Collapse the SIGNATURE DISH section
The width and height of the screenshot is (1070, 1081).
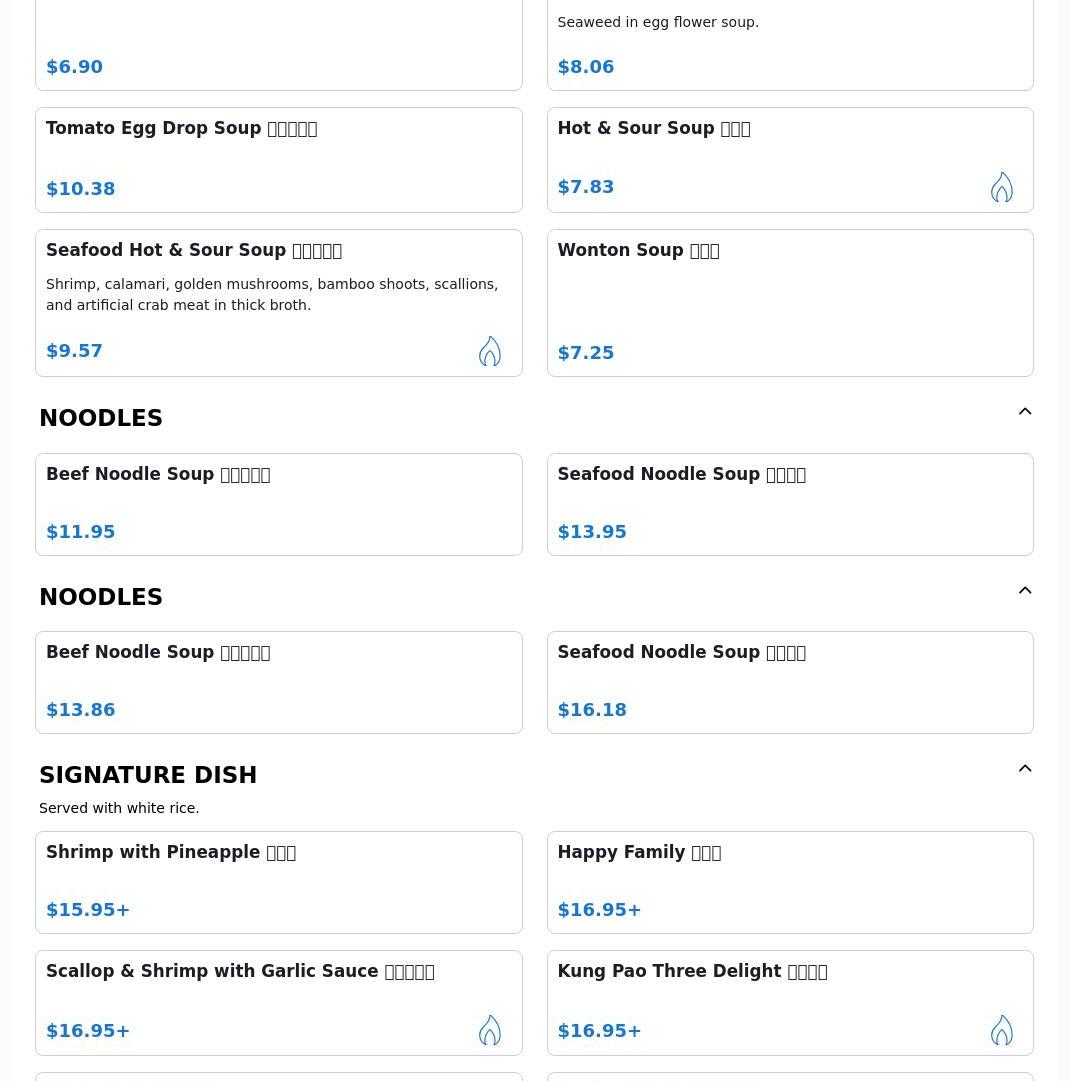[1025, 769]
